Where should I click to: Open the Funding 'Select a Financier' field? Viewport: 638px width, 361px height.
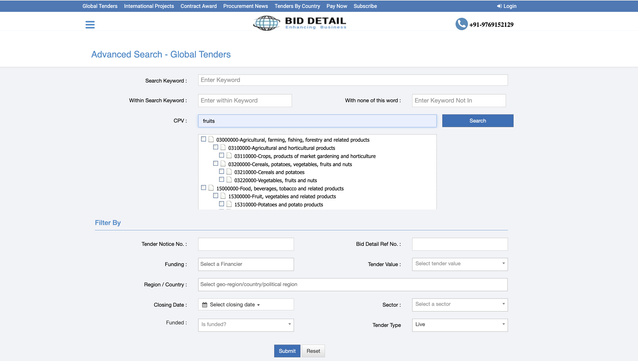coord(246,264)
